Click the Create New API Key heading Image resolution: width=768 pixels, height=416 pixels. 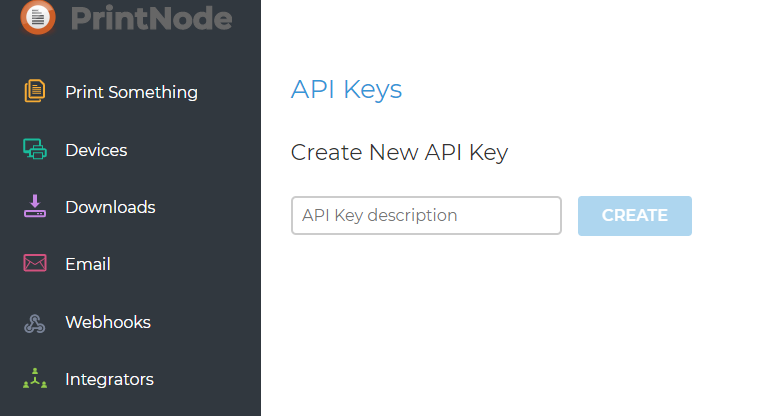tap(399, 153)
